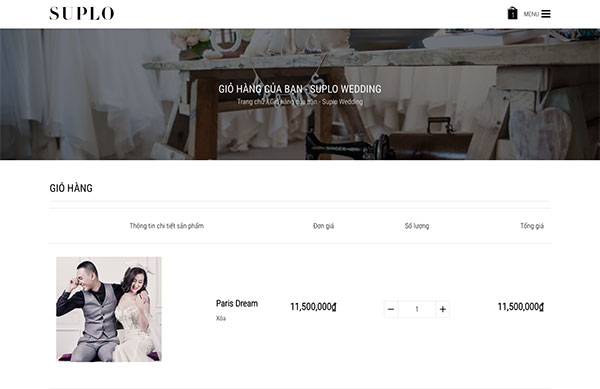Increase quantity with the plus button
Image resolution: width=600 pixels, height=389 pixels.
point(443,309)
